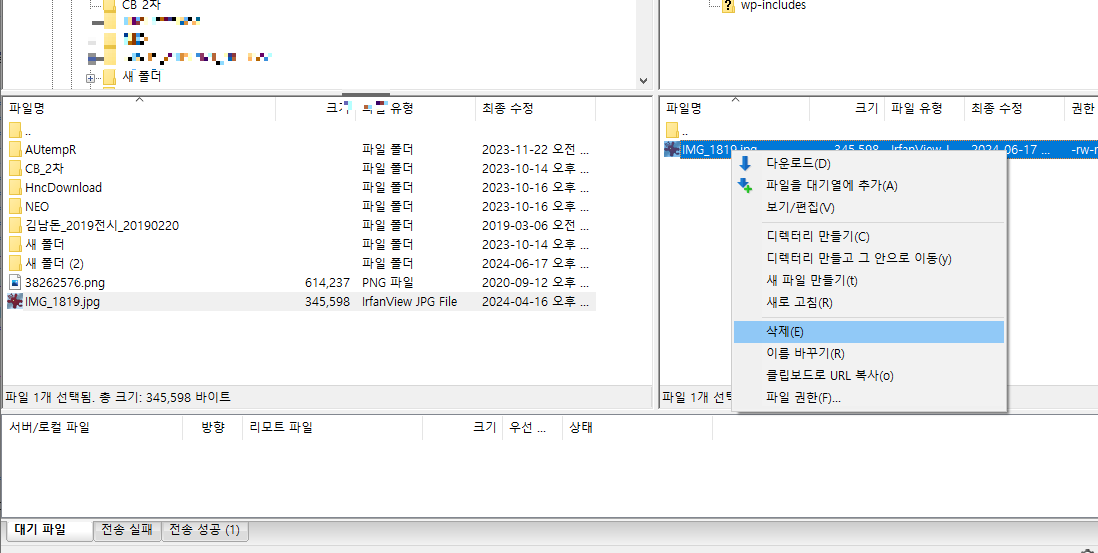Click the 서버/로컬 파일 queue column header
This screenshot has width=1098, height=553.
92,428
